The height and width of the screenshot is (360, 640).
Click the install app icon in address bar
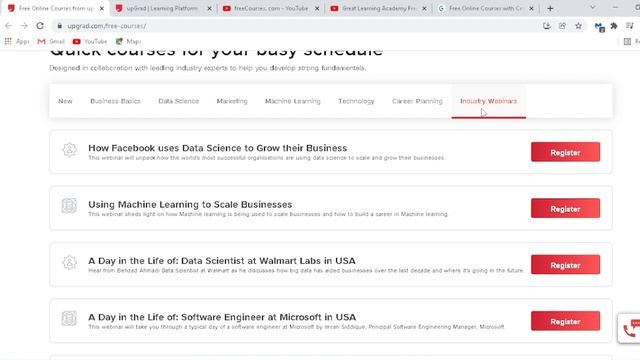pos(547,26)
